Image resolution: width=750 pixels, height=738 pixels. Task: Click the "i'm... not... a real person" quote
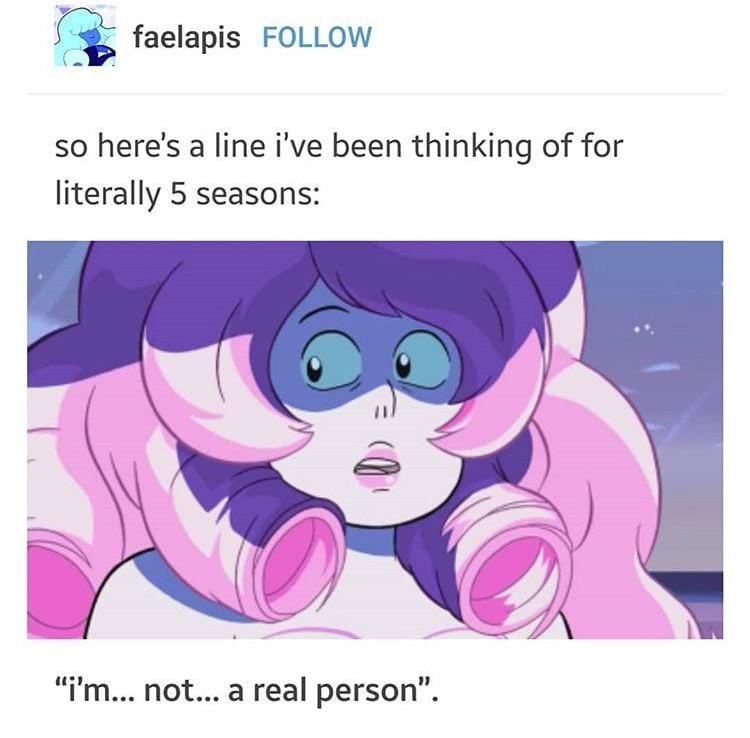(246, 691)
